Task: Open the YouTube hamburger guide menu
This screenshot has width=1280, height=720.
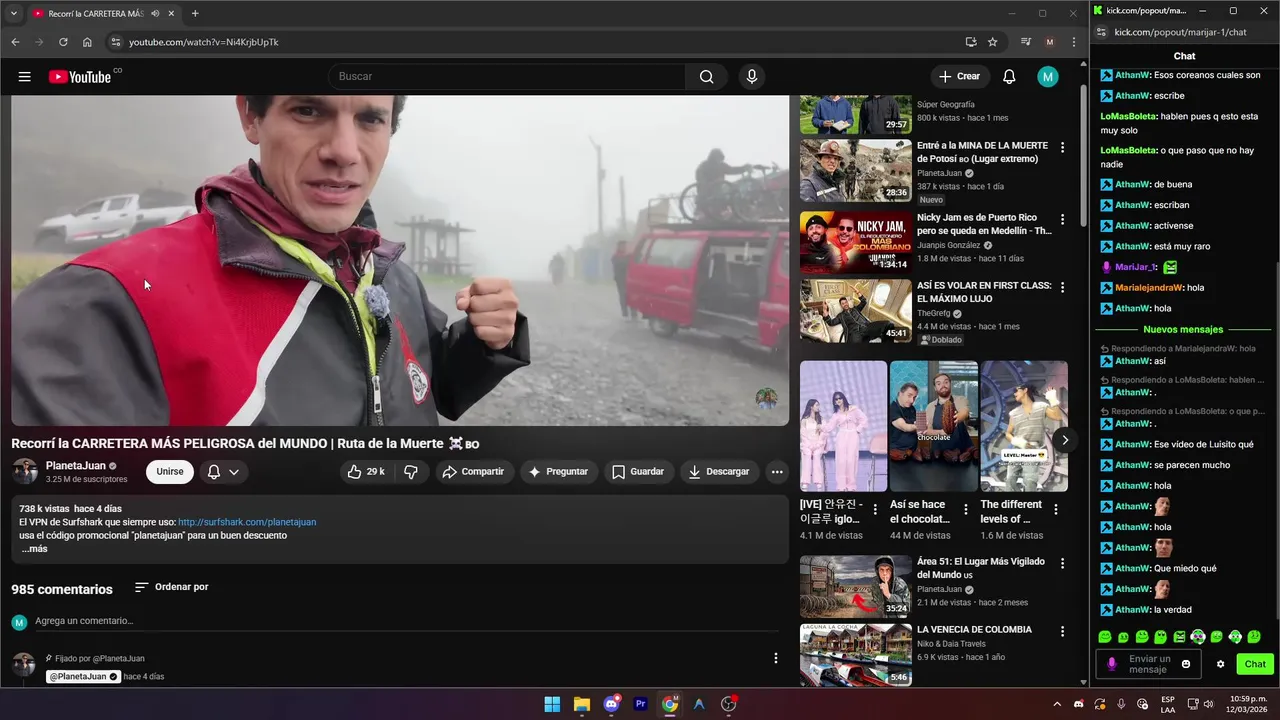Action: (24, 77)
